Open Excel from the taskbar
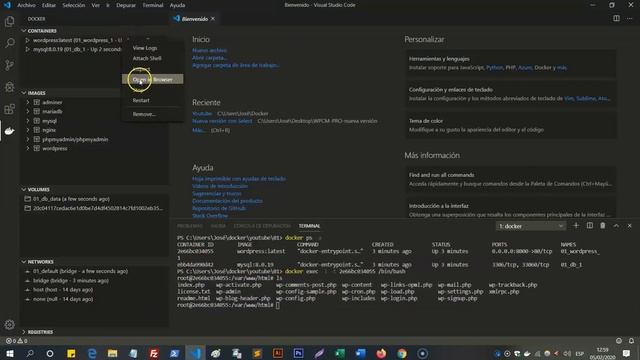Image resolution: width=640 pixels, height=360 pixels. pos(340,353)
